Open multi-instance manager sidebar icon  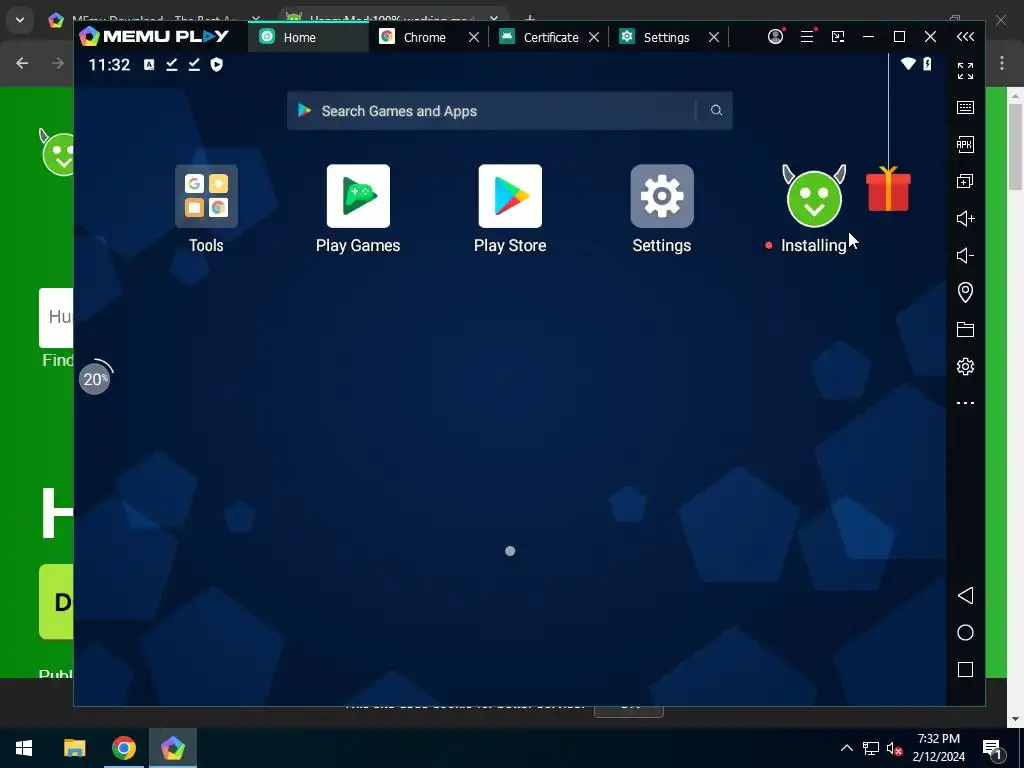coord(965,182)
